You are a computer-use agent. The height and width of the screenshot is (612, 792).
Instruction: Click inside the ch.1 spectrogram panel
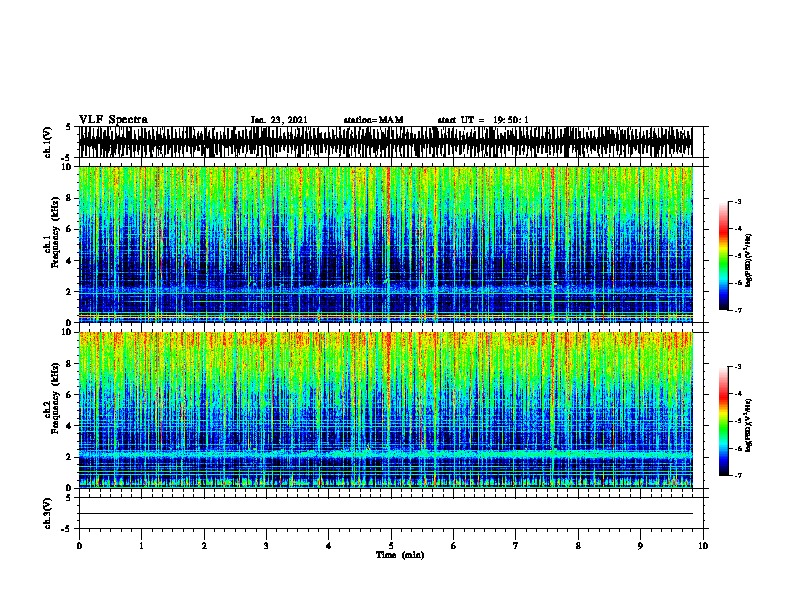tap(386, 244)
